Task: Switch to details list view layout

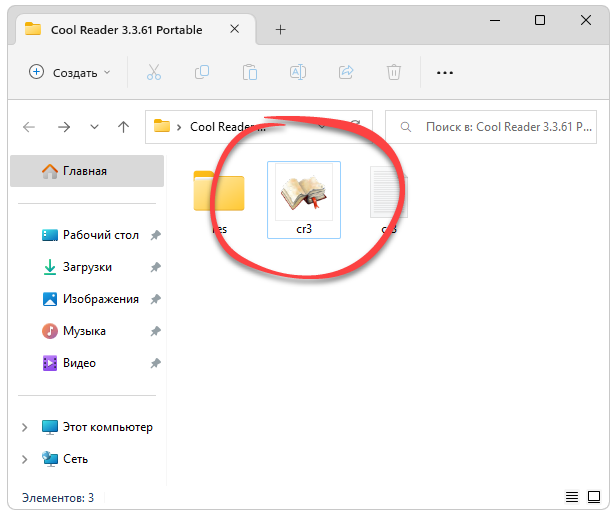Action: point(572,497)
